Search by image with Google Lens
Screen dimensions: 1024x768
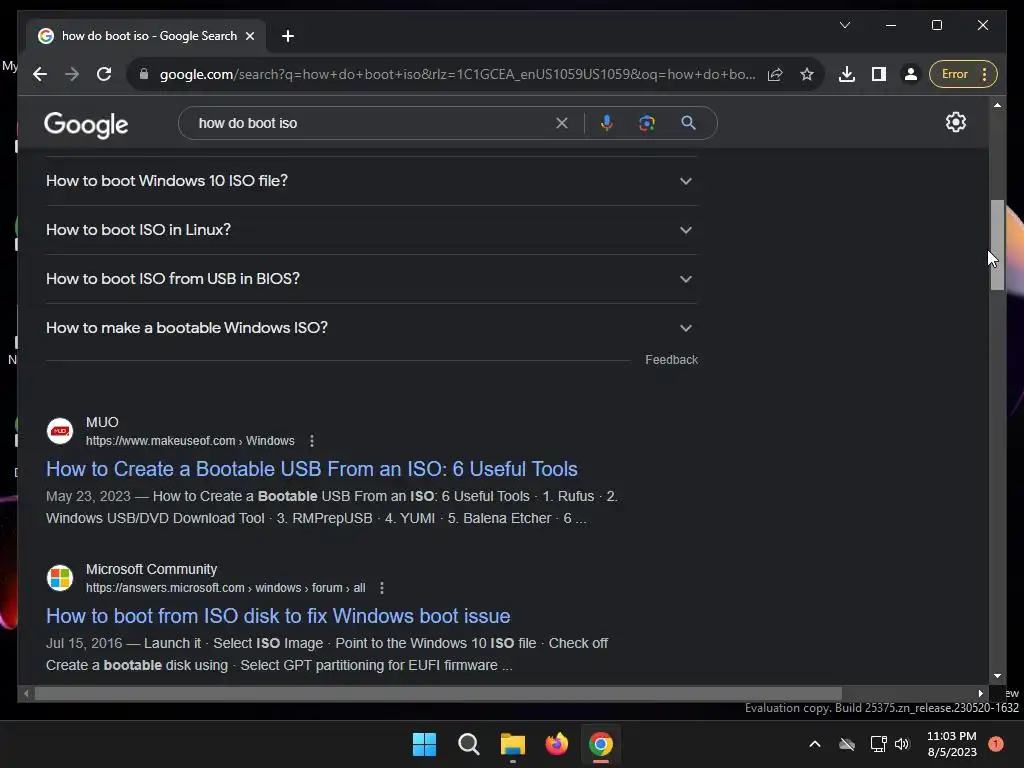(647, 123)
